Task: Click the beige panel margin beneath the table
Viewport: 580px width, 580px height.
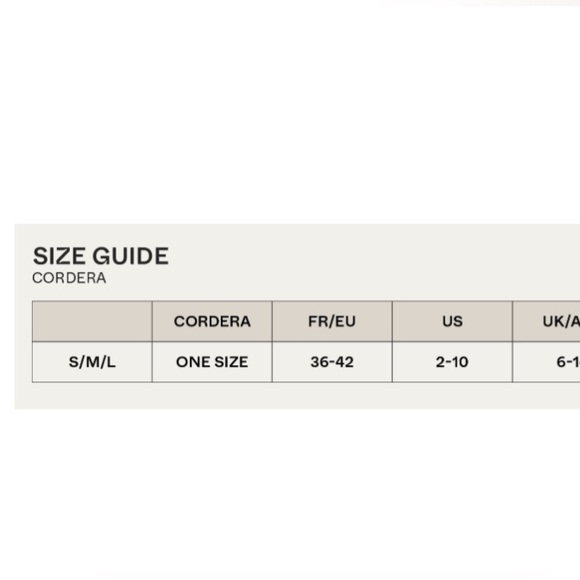Action: click(297, 396)
